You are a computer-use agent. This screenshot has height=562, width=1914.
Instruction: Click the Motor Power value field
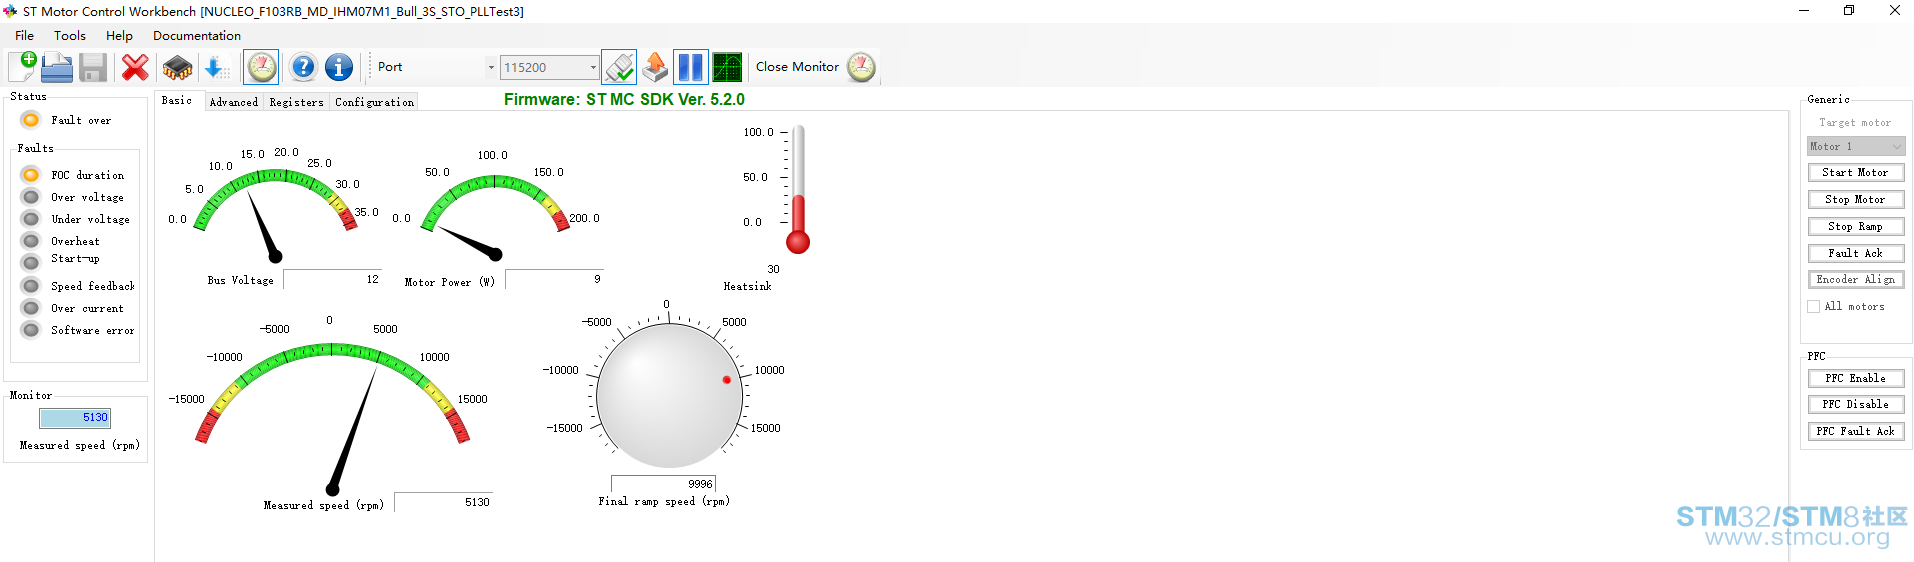pos(554,280)
